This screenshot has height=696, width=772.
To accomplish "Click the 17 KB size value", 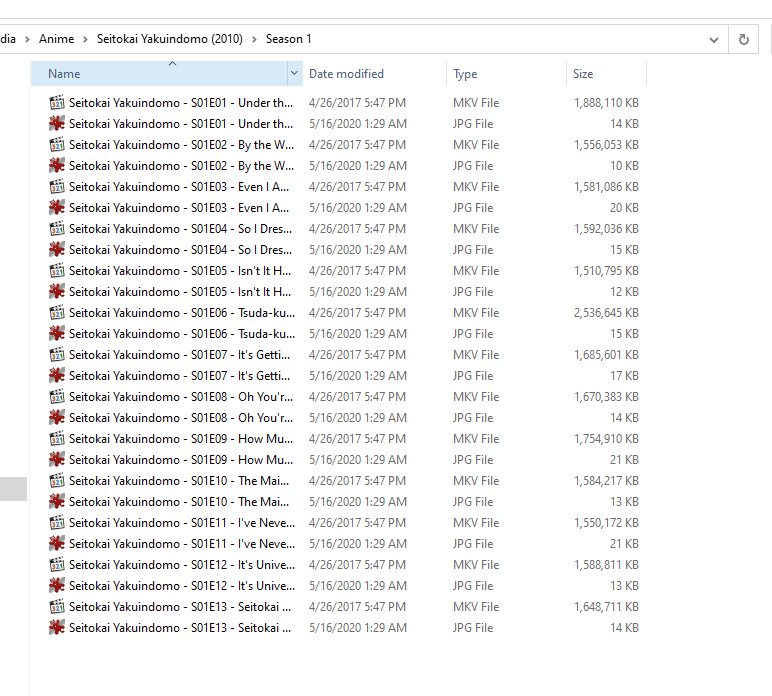I will point(624,376).
